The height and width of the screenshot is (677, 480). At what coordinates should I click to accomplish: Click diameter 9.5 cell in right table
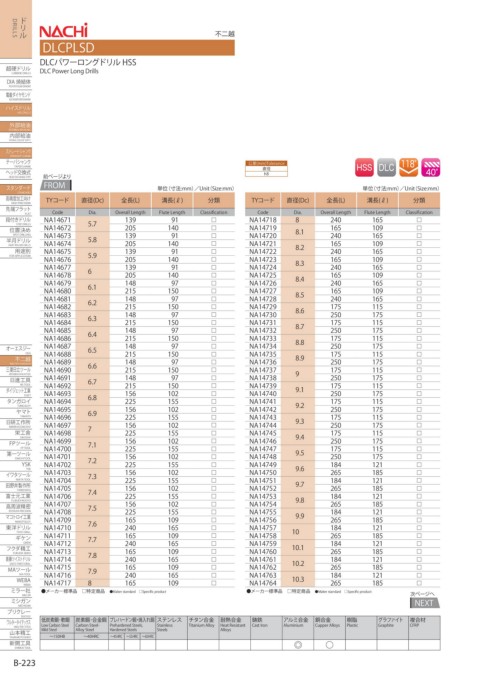tap(300, 453)
